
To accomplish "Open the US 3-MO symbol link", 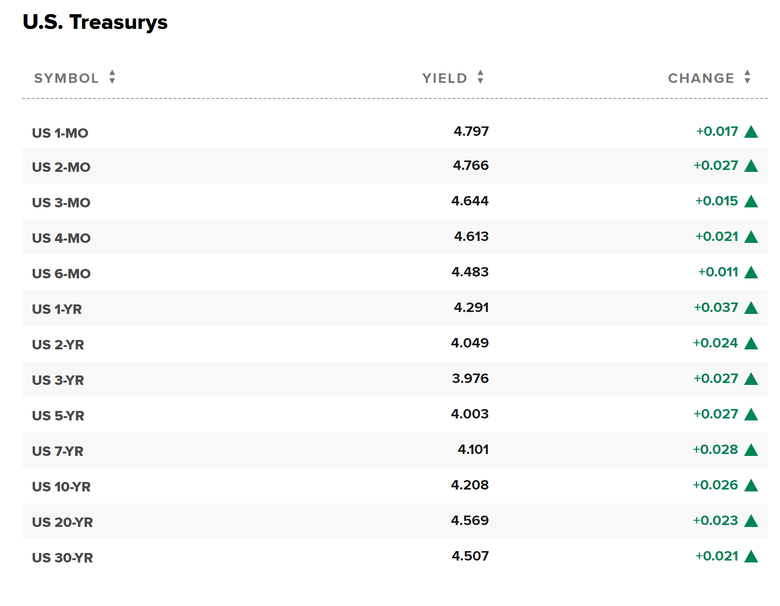I will click(x=61, y=202).
